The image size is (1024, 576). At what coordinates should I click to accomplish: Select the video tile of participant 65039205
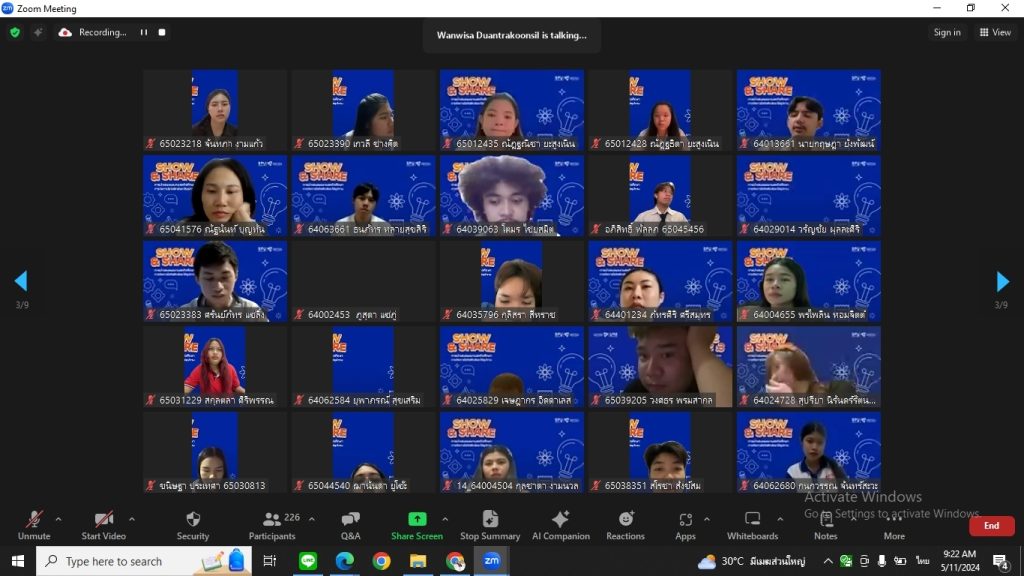click(x=660, y=366)
